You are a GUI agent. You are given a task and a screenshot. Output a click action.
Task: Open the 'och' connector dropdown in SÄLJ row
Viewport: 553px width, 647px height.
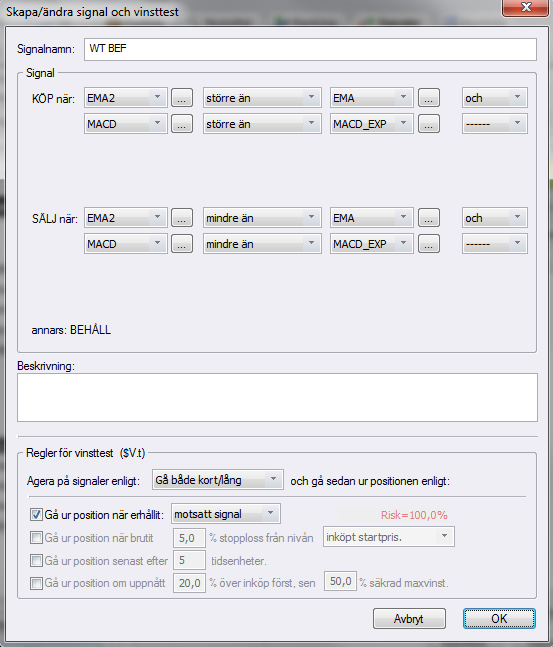coord(495,217)
